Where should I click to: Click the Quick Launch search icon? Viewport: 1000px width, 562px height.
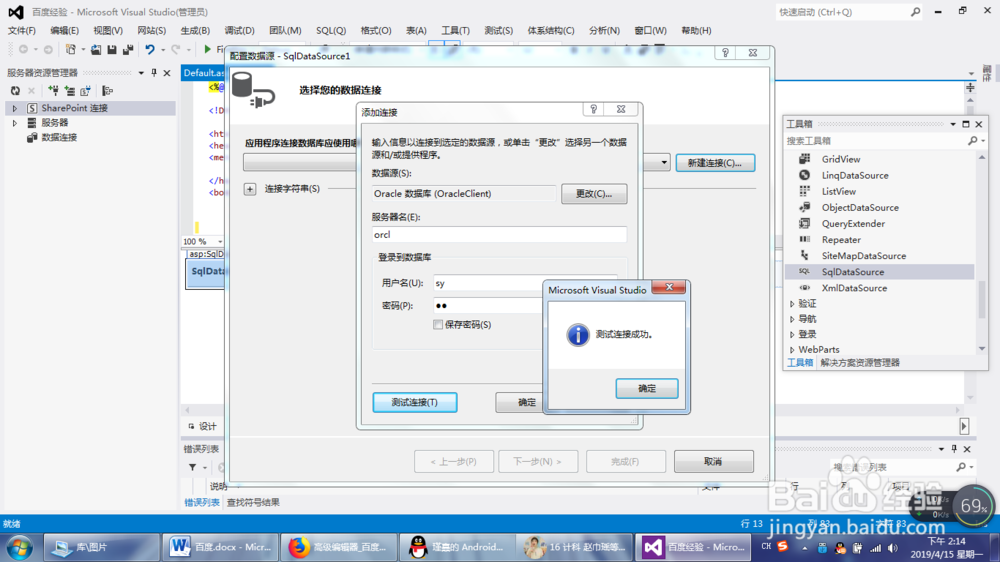click(915, 11)
